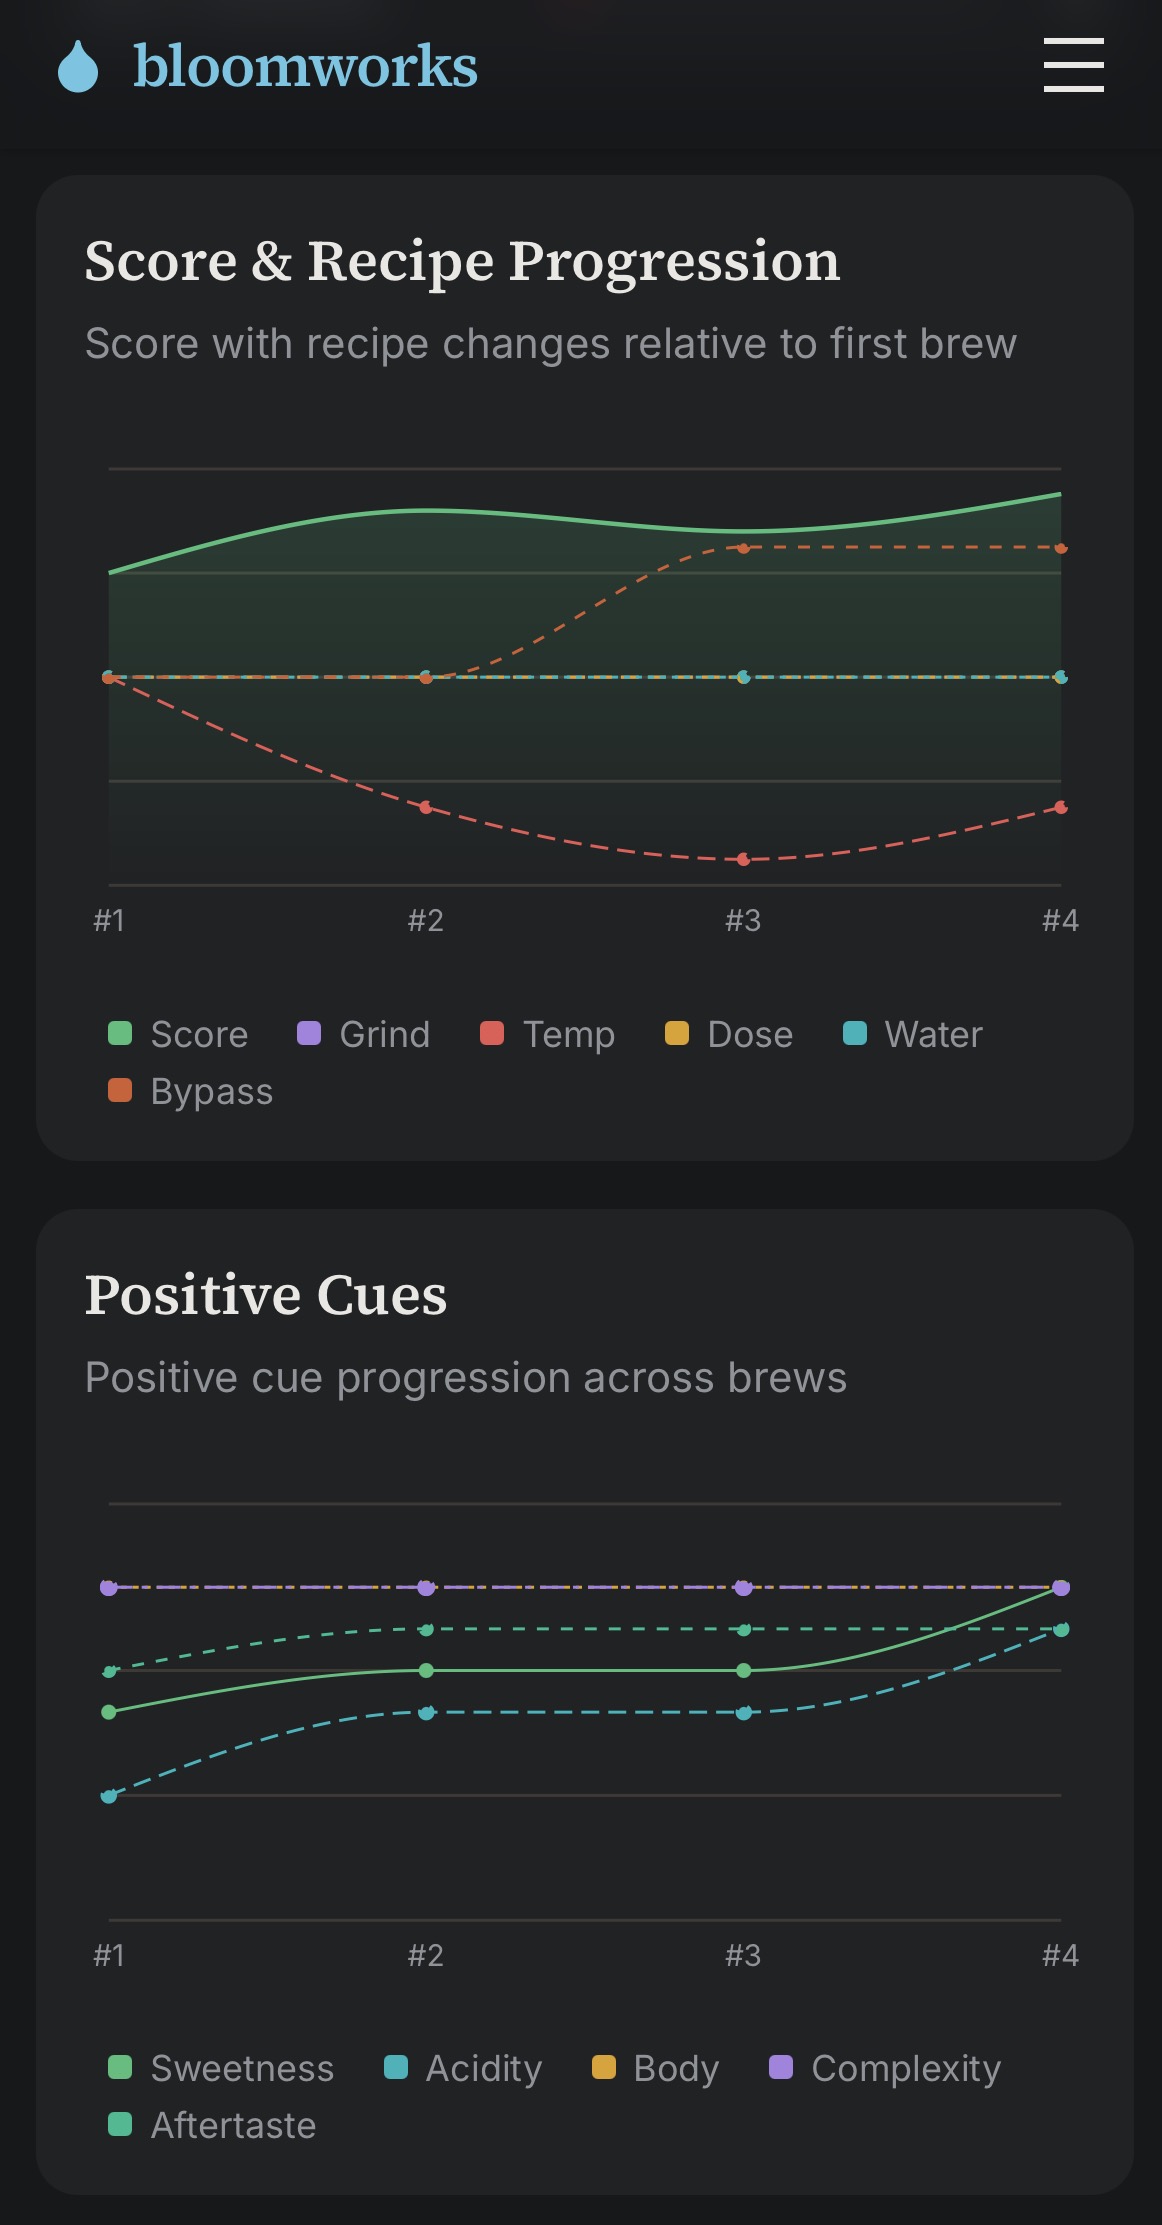Open the bloomworks home link

[267, 66]
